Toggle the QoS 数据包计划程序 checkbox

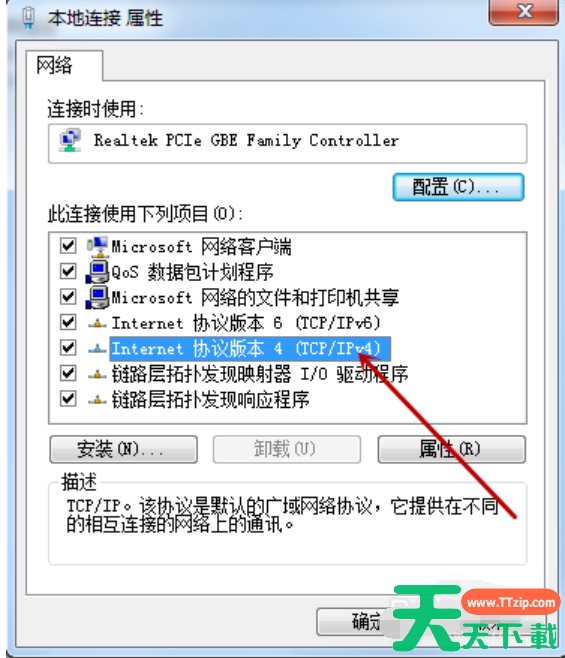(x=68, y=271)
